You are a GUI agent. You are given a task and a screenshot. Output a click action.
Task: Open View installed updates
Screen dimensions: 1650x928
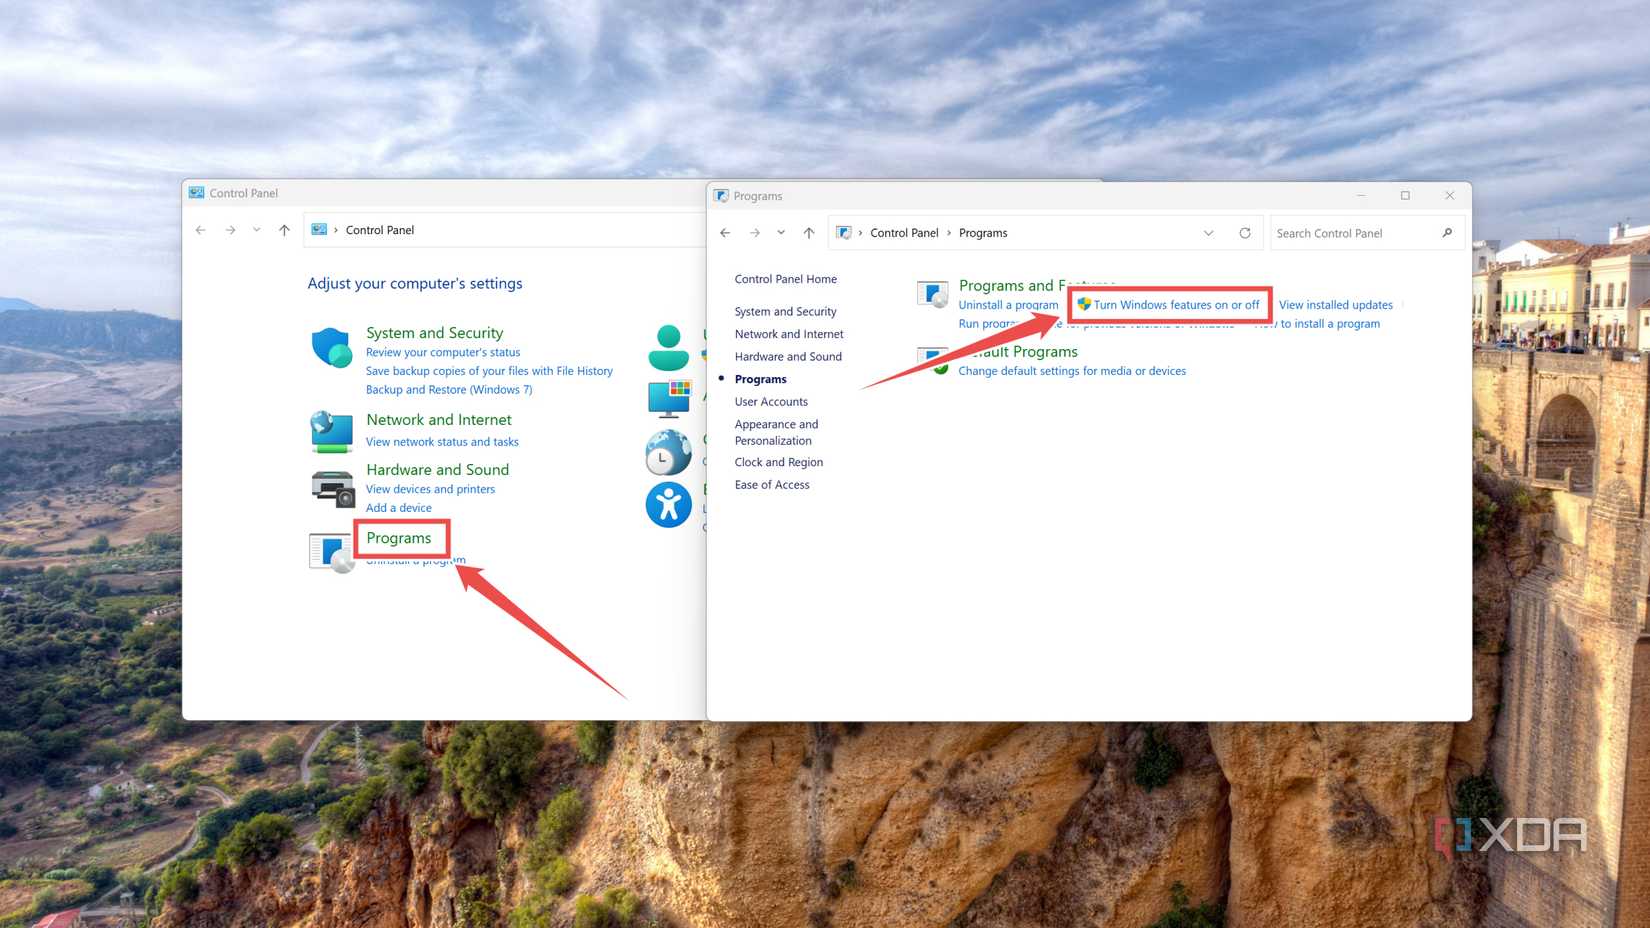point(1335,305)
